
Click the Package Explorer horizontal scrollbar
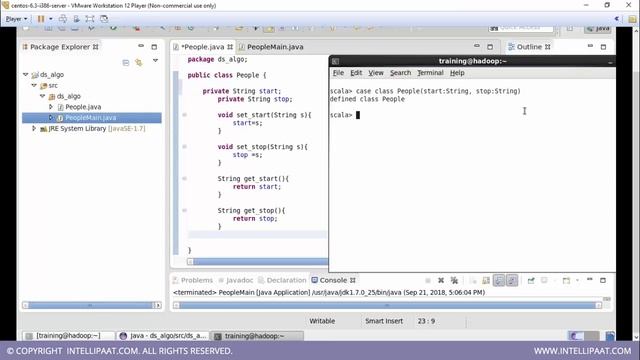click(91, 305)
